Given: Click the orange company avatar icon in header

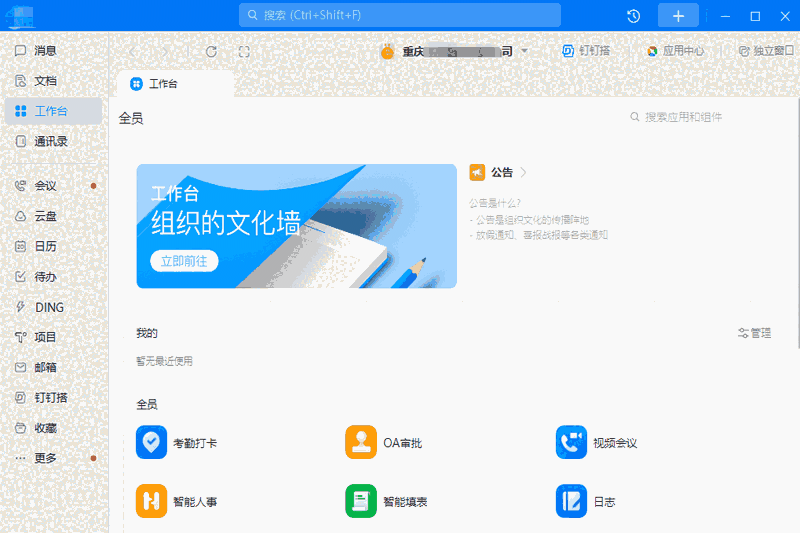Looking at the screenshot, I should tap(388, 52).
